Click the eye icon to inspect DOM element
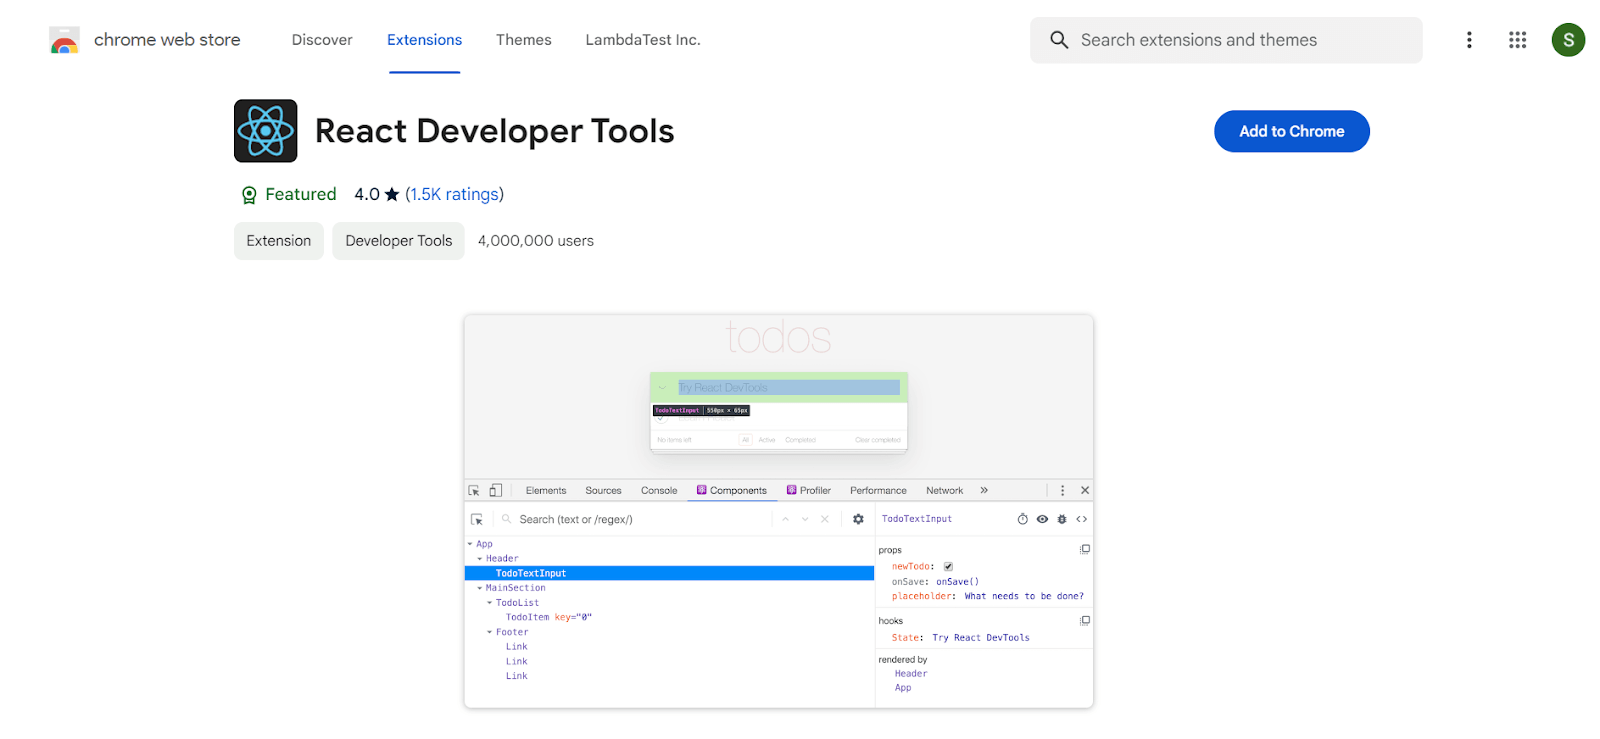The height and width of the screenshot is (739, 1600). click(1042, 519)
